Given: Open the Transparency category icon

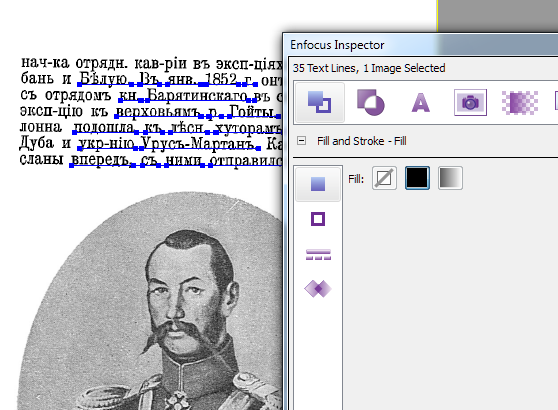Looking at the screenshot, I should pyautogui.click(x=370, y=102).
